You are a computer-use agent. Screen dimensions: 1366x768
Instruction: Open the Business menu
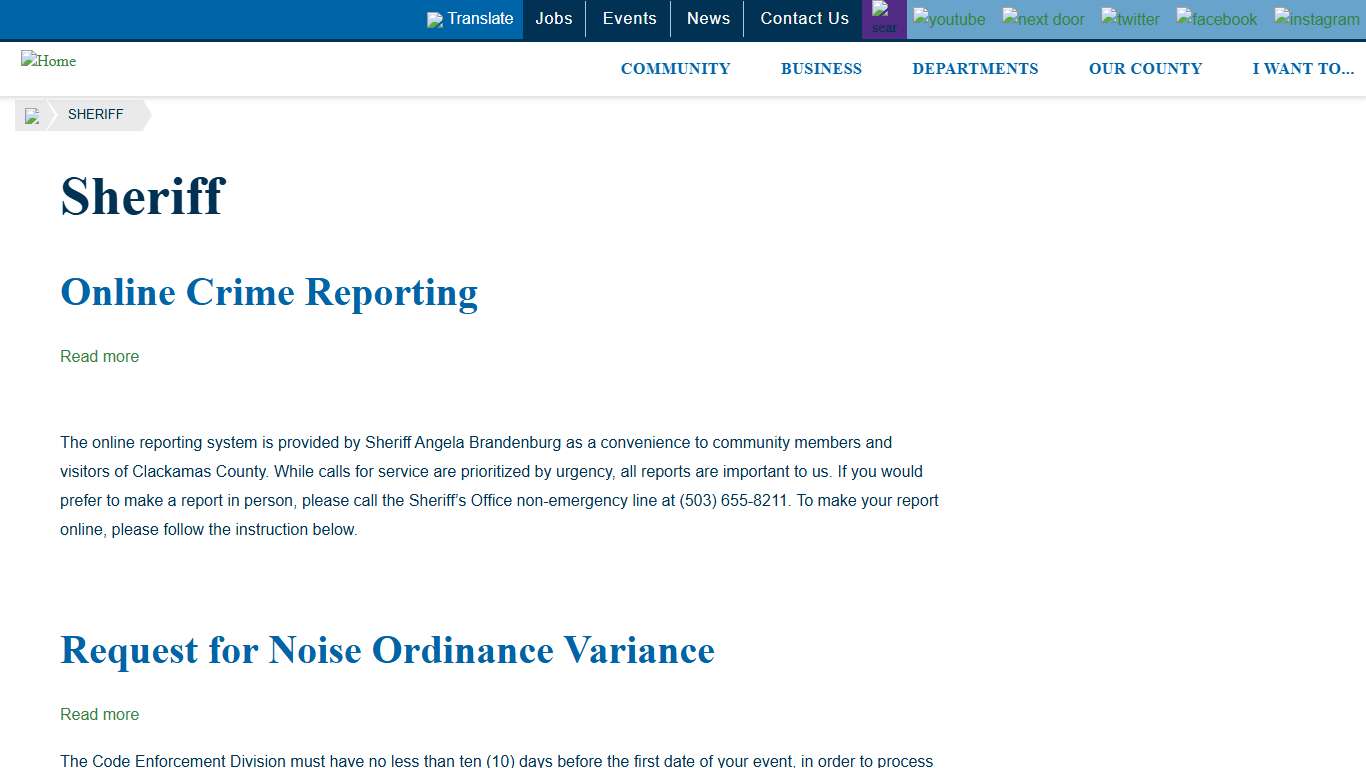pyautogui.click(x=821, y=69)
